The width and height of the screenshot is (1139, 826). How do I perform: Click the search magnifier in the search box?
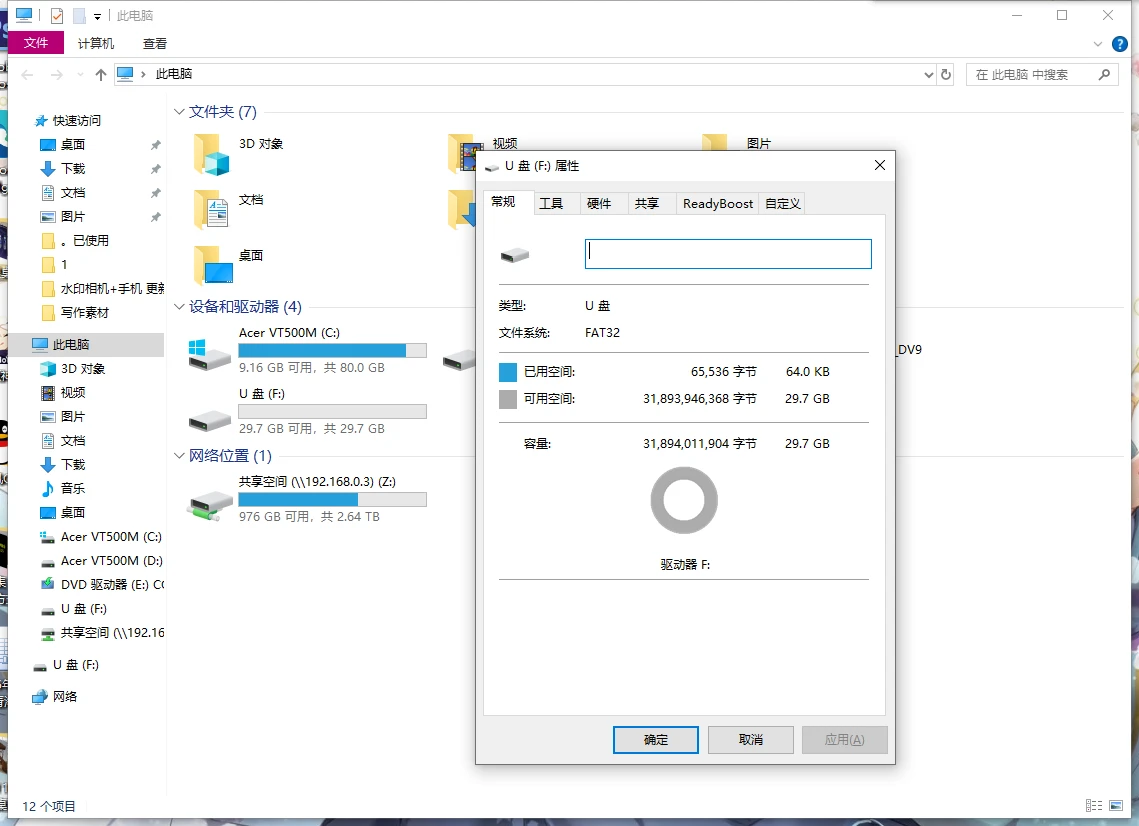click(1104, 74)
